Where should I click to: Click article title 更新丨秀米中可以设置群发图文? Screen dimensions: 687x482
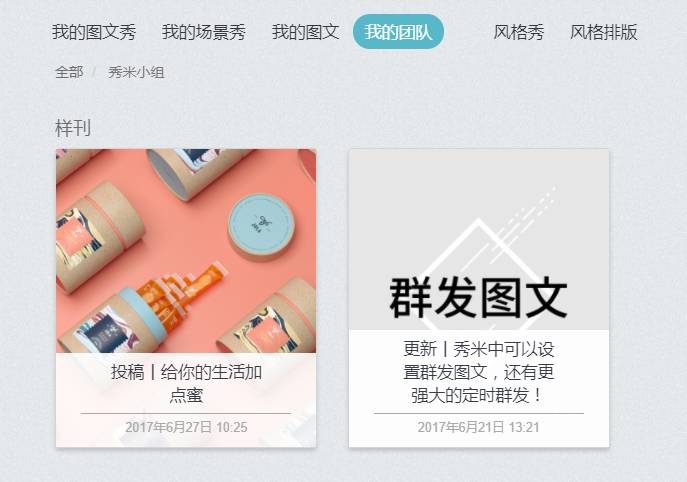tap(478, 372)
